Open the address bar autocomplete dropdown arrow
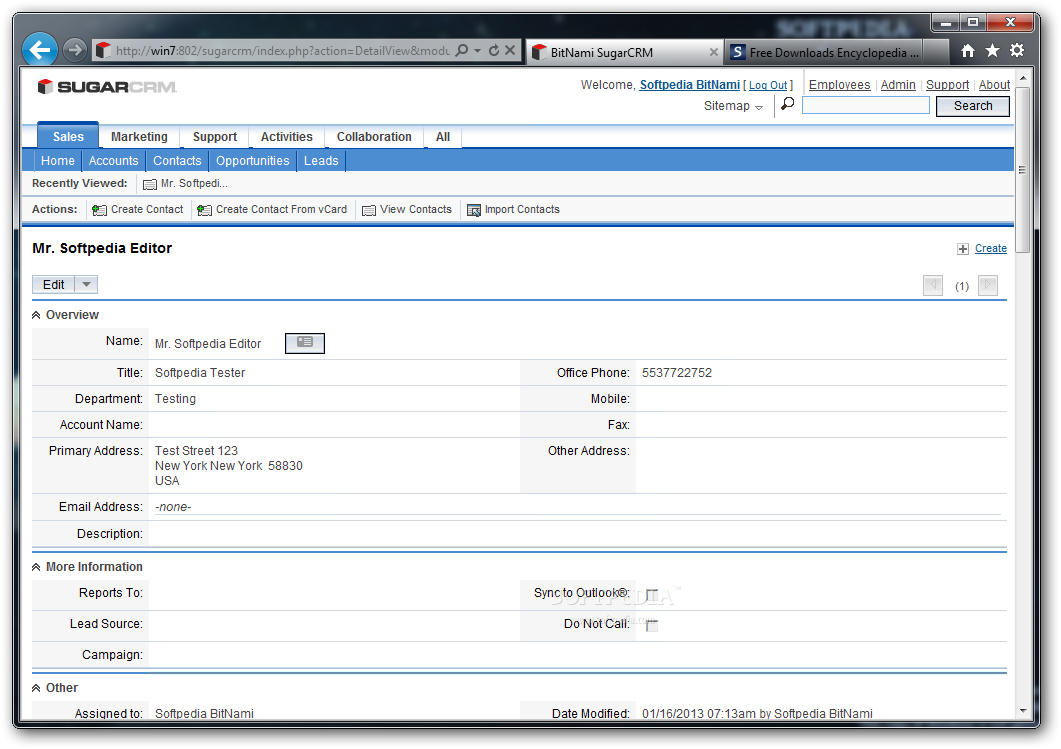The image size is (1061, 749). (478, 50)
